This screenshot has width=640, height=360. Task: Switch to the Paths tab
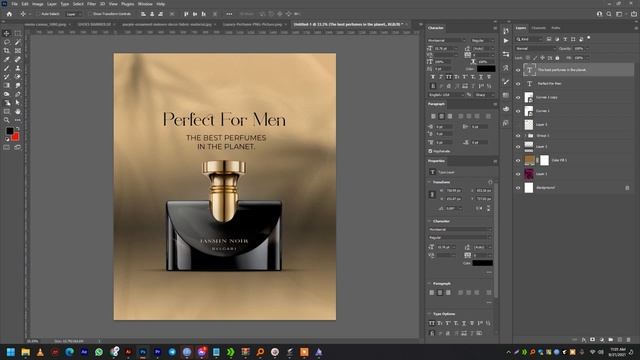click(x=556, y=28)
